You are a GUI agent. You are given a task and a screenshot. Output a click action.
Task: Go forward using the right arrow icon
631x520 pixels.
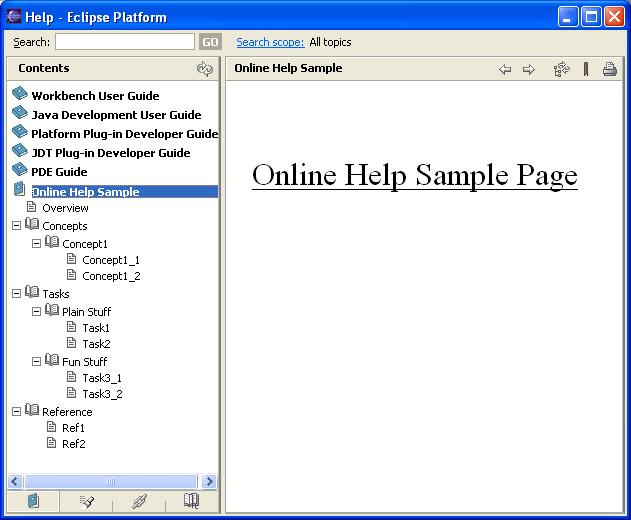click(528, 70)
